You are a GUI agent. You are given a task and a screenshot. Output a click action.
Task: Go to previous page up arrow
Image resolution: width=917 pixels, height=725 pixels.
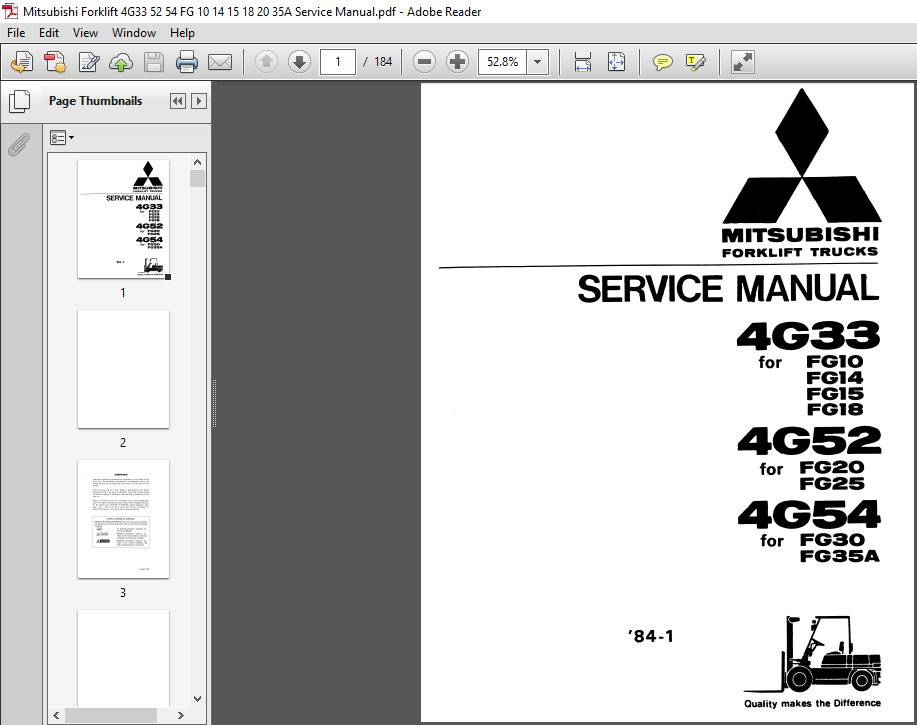point(266,62)
